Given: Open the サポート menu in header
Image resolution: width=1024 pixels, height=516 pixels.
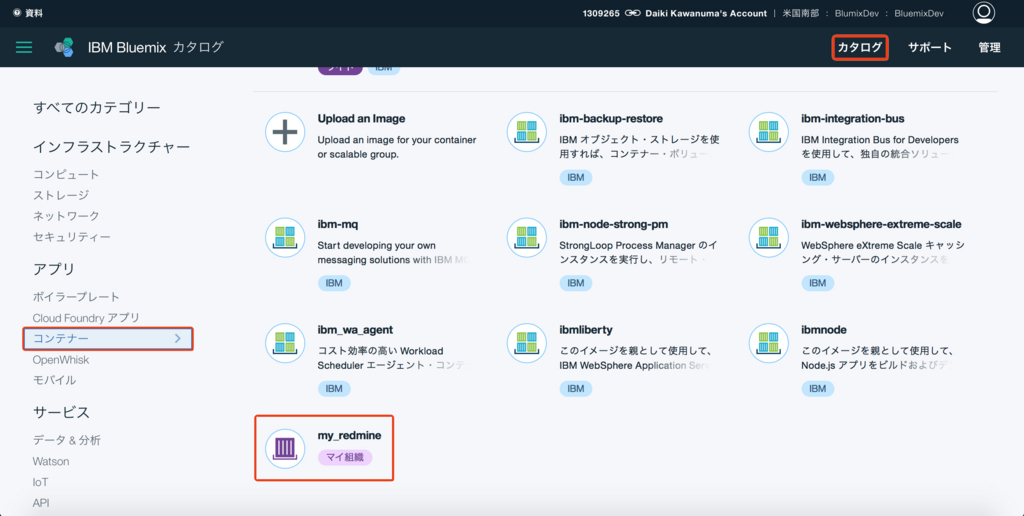Looking at the screenshot, I should coord(929,47).
